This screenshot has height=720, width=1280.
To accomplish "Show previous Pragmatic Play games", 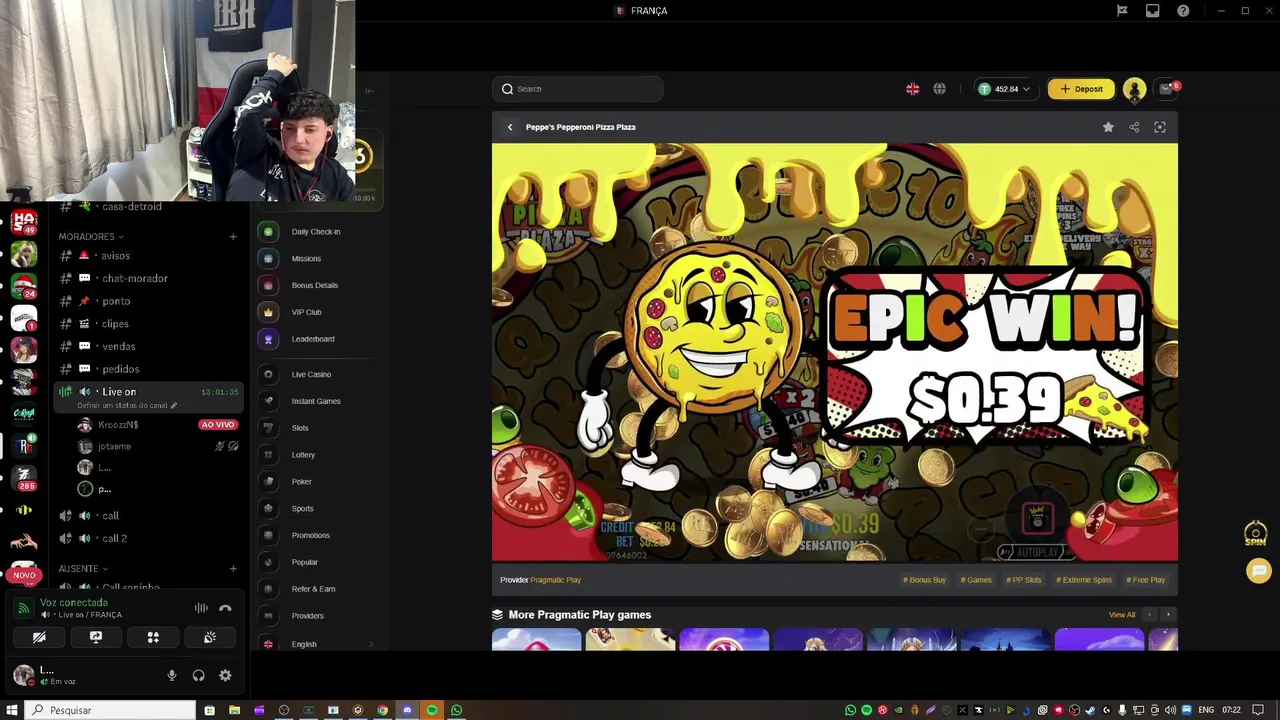I will click(x=1149, y=615).
